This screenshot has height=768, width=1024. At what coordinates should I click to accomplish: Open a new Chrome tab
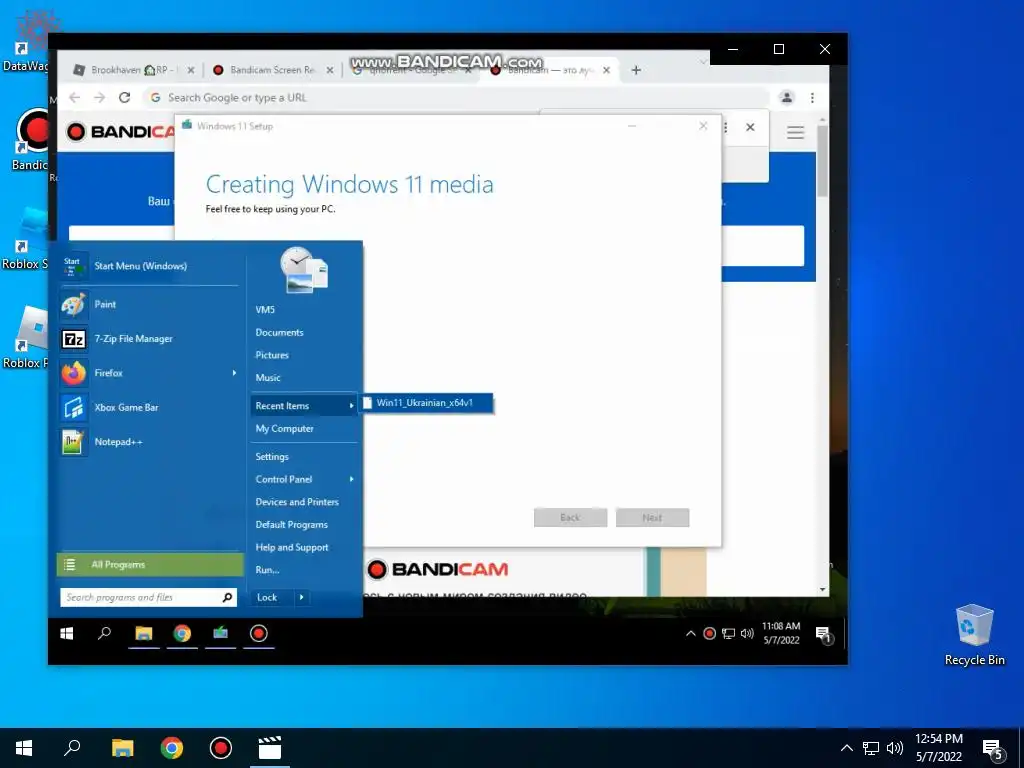636,70
